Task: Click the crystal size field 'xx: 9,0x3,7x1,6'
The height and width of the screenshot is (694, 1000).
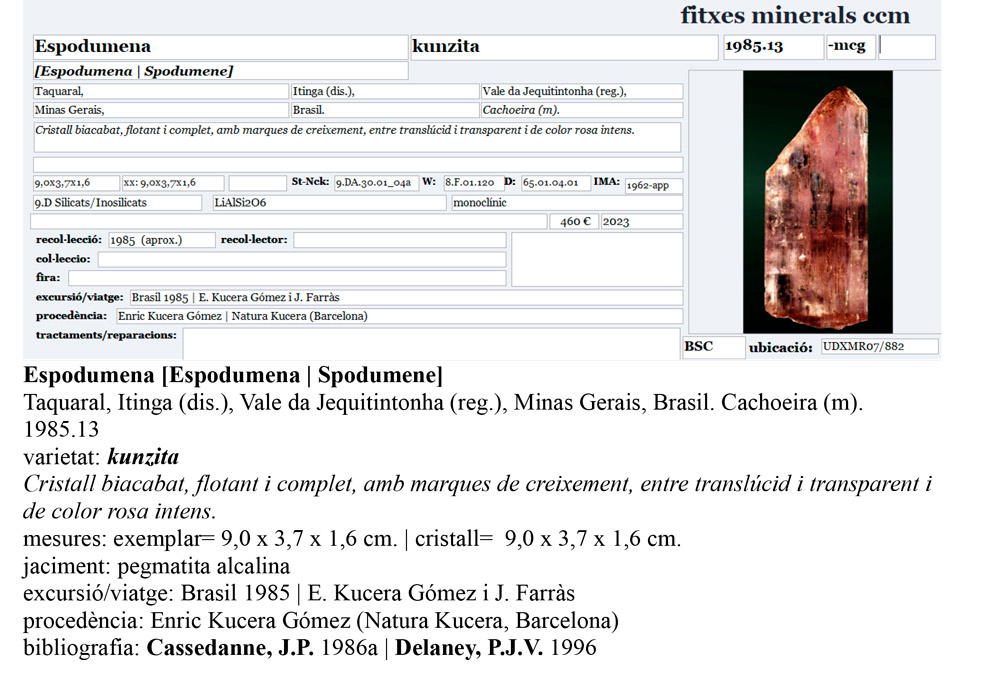Action: click(173, 183)
